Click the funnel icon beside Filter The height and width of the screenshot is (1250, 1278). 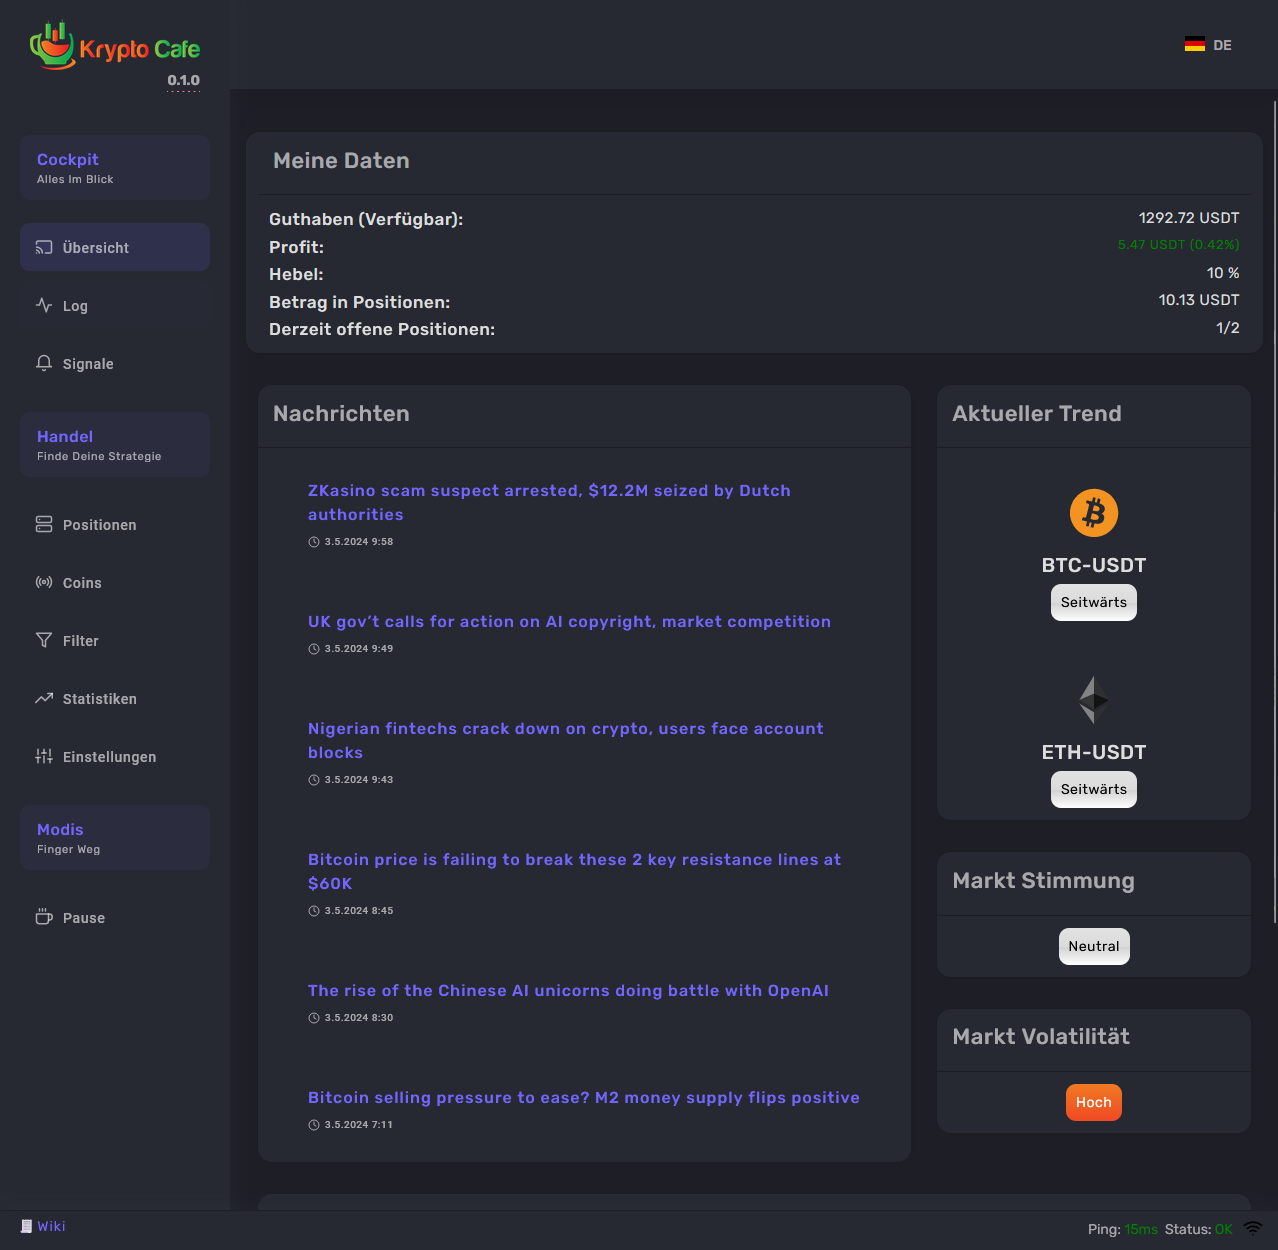44,640
